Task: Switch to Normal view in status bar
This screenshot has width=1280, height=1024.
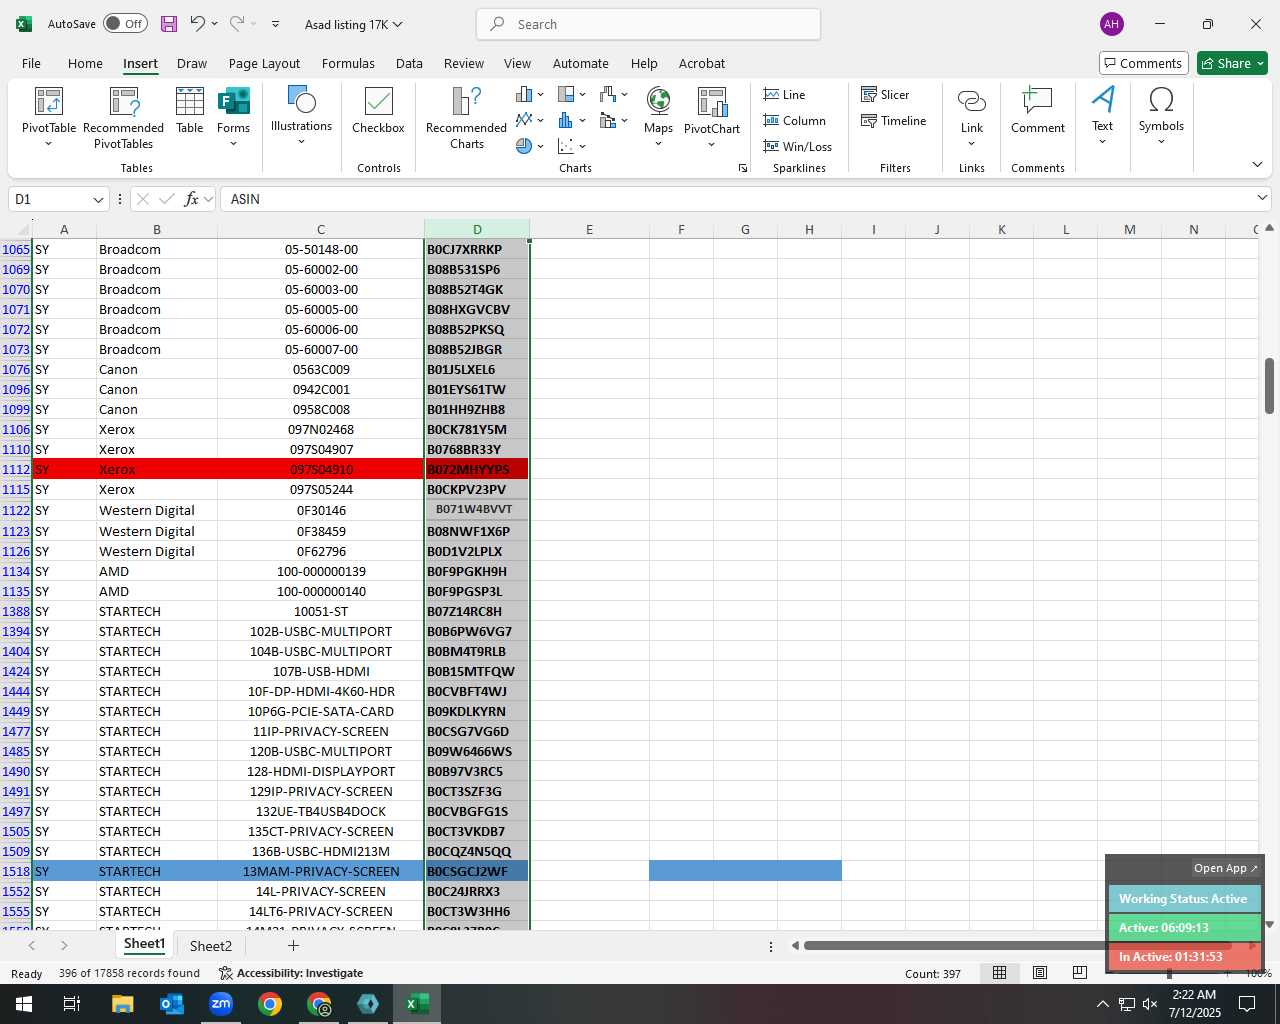Action: [x=999, y=972]
